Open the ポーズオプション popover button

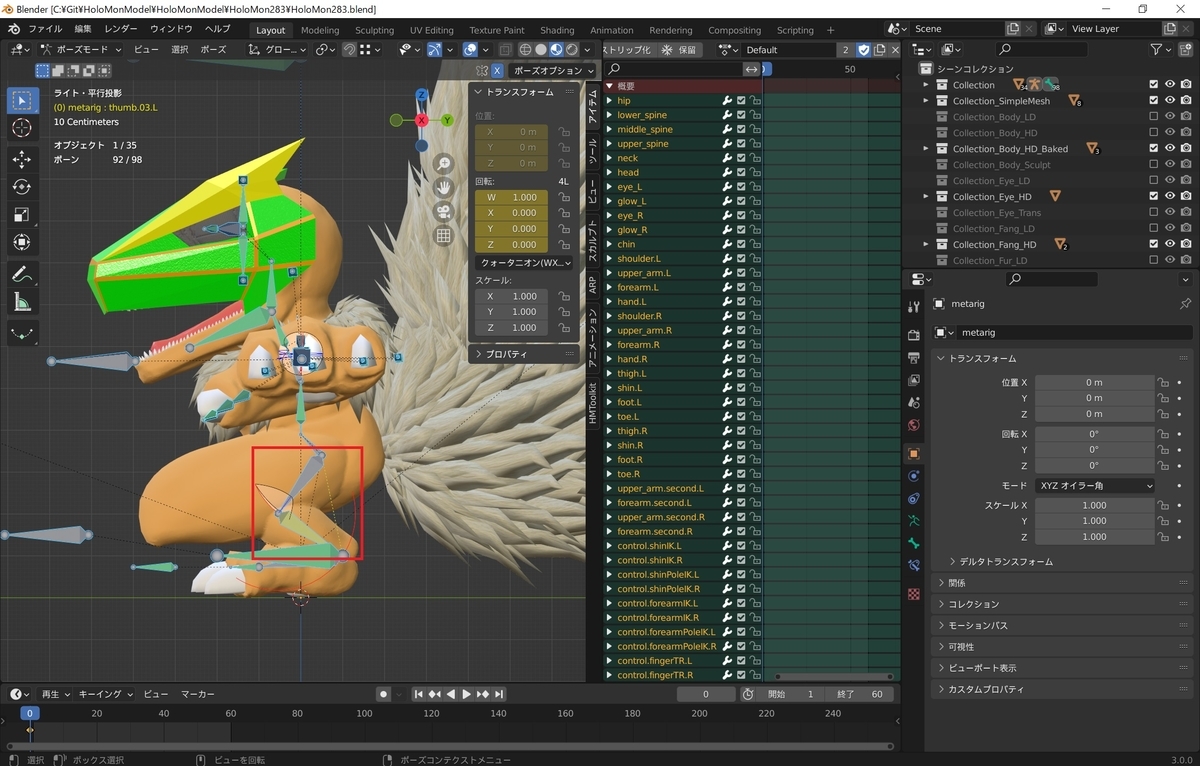click(x=554, y=70)
